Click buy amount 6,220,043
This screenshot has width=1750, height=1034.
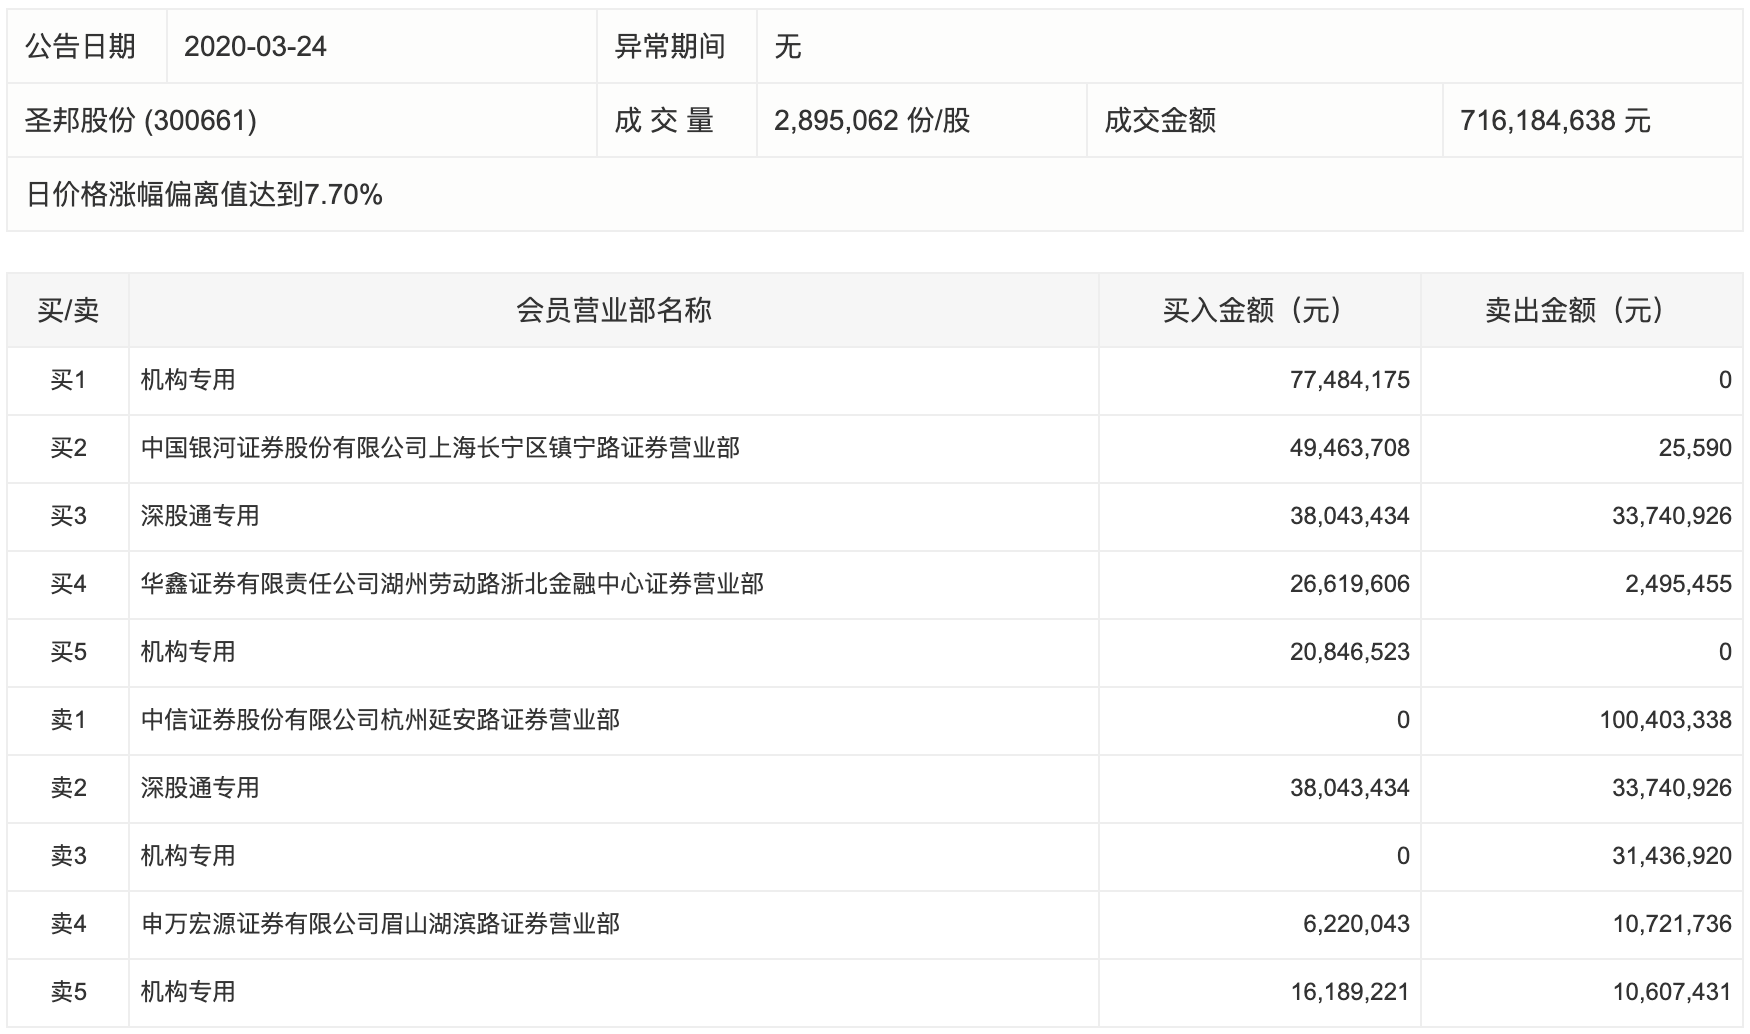tap(1356, 924)
